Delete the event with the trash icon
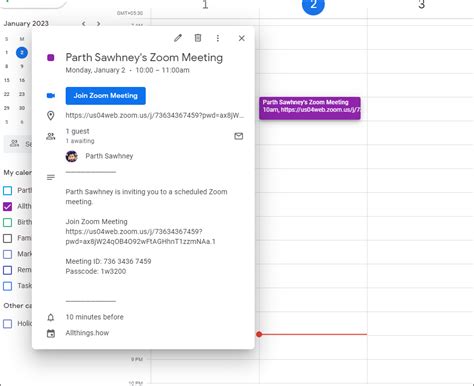Screen dimensions: 474x386 click(198, 38)
